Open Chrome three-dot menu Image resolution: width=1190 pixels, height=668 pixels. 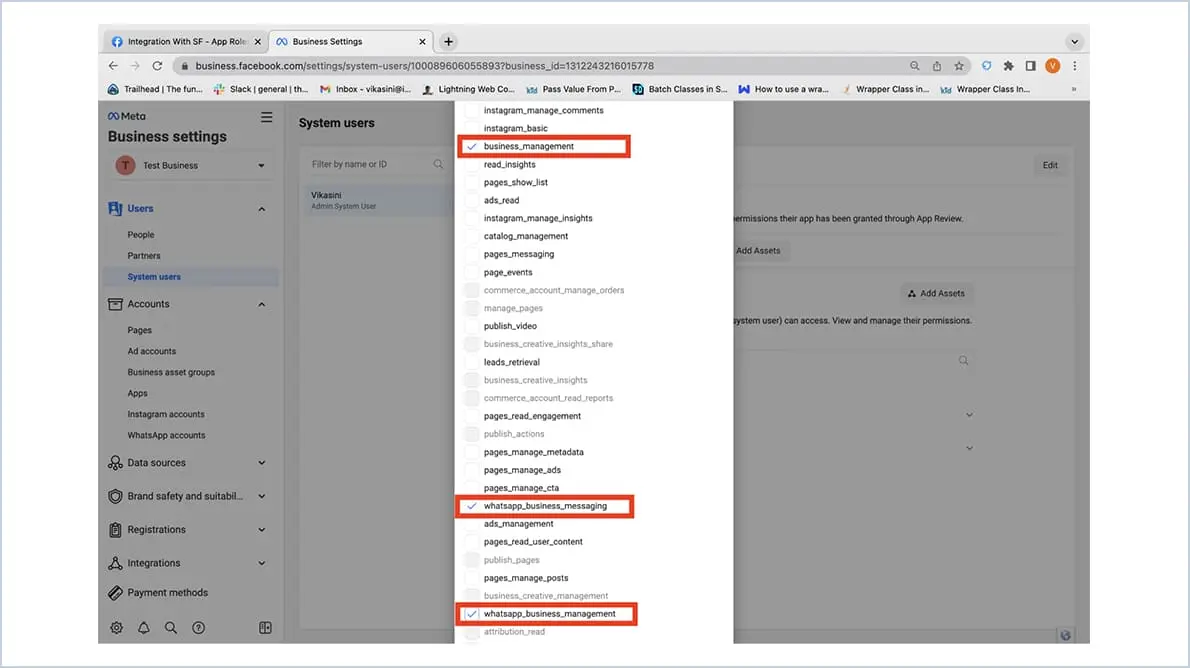(x=1075, y=66)
